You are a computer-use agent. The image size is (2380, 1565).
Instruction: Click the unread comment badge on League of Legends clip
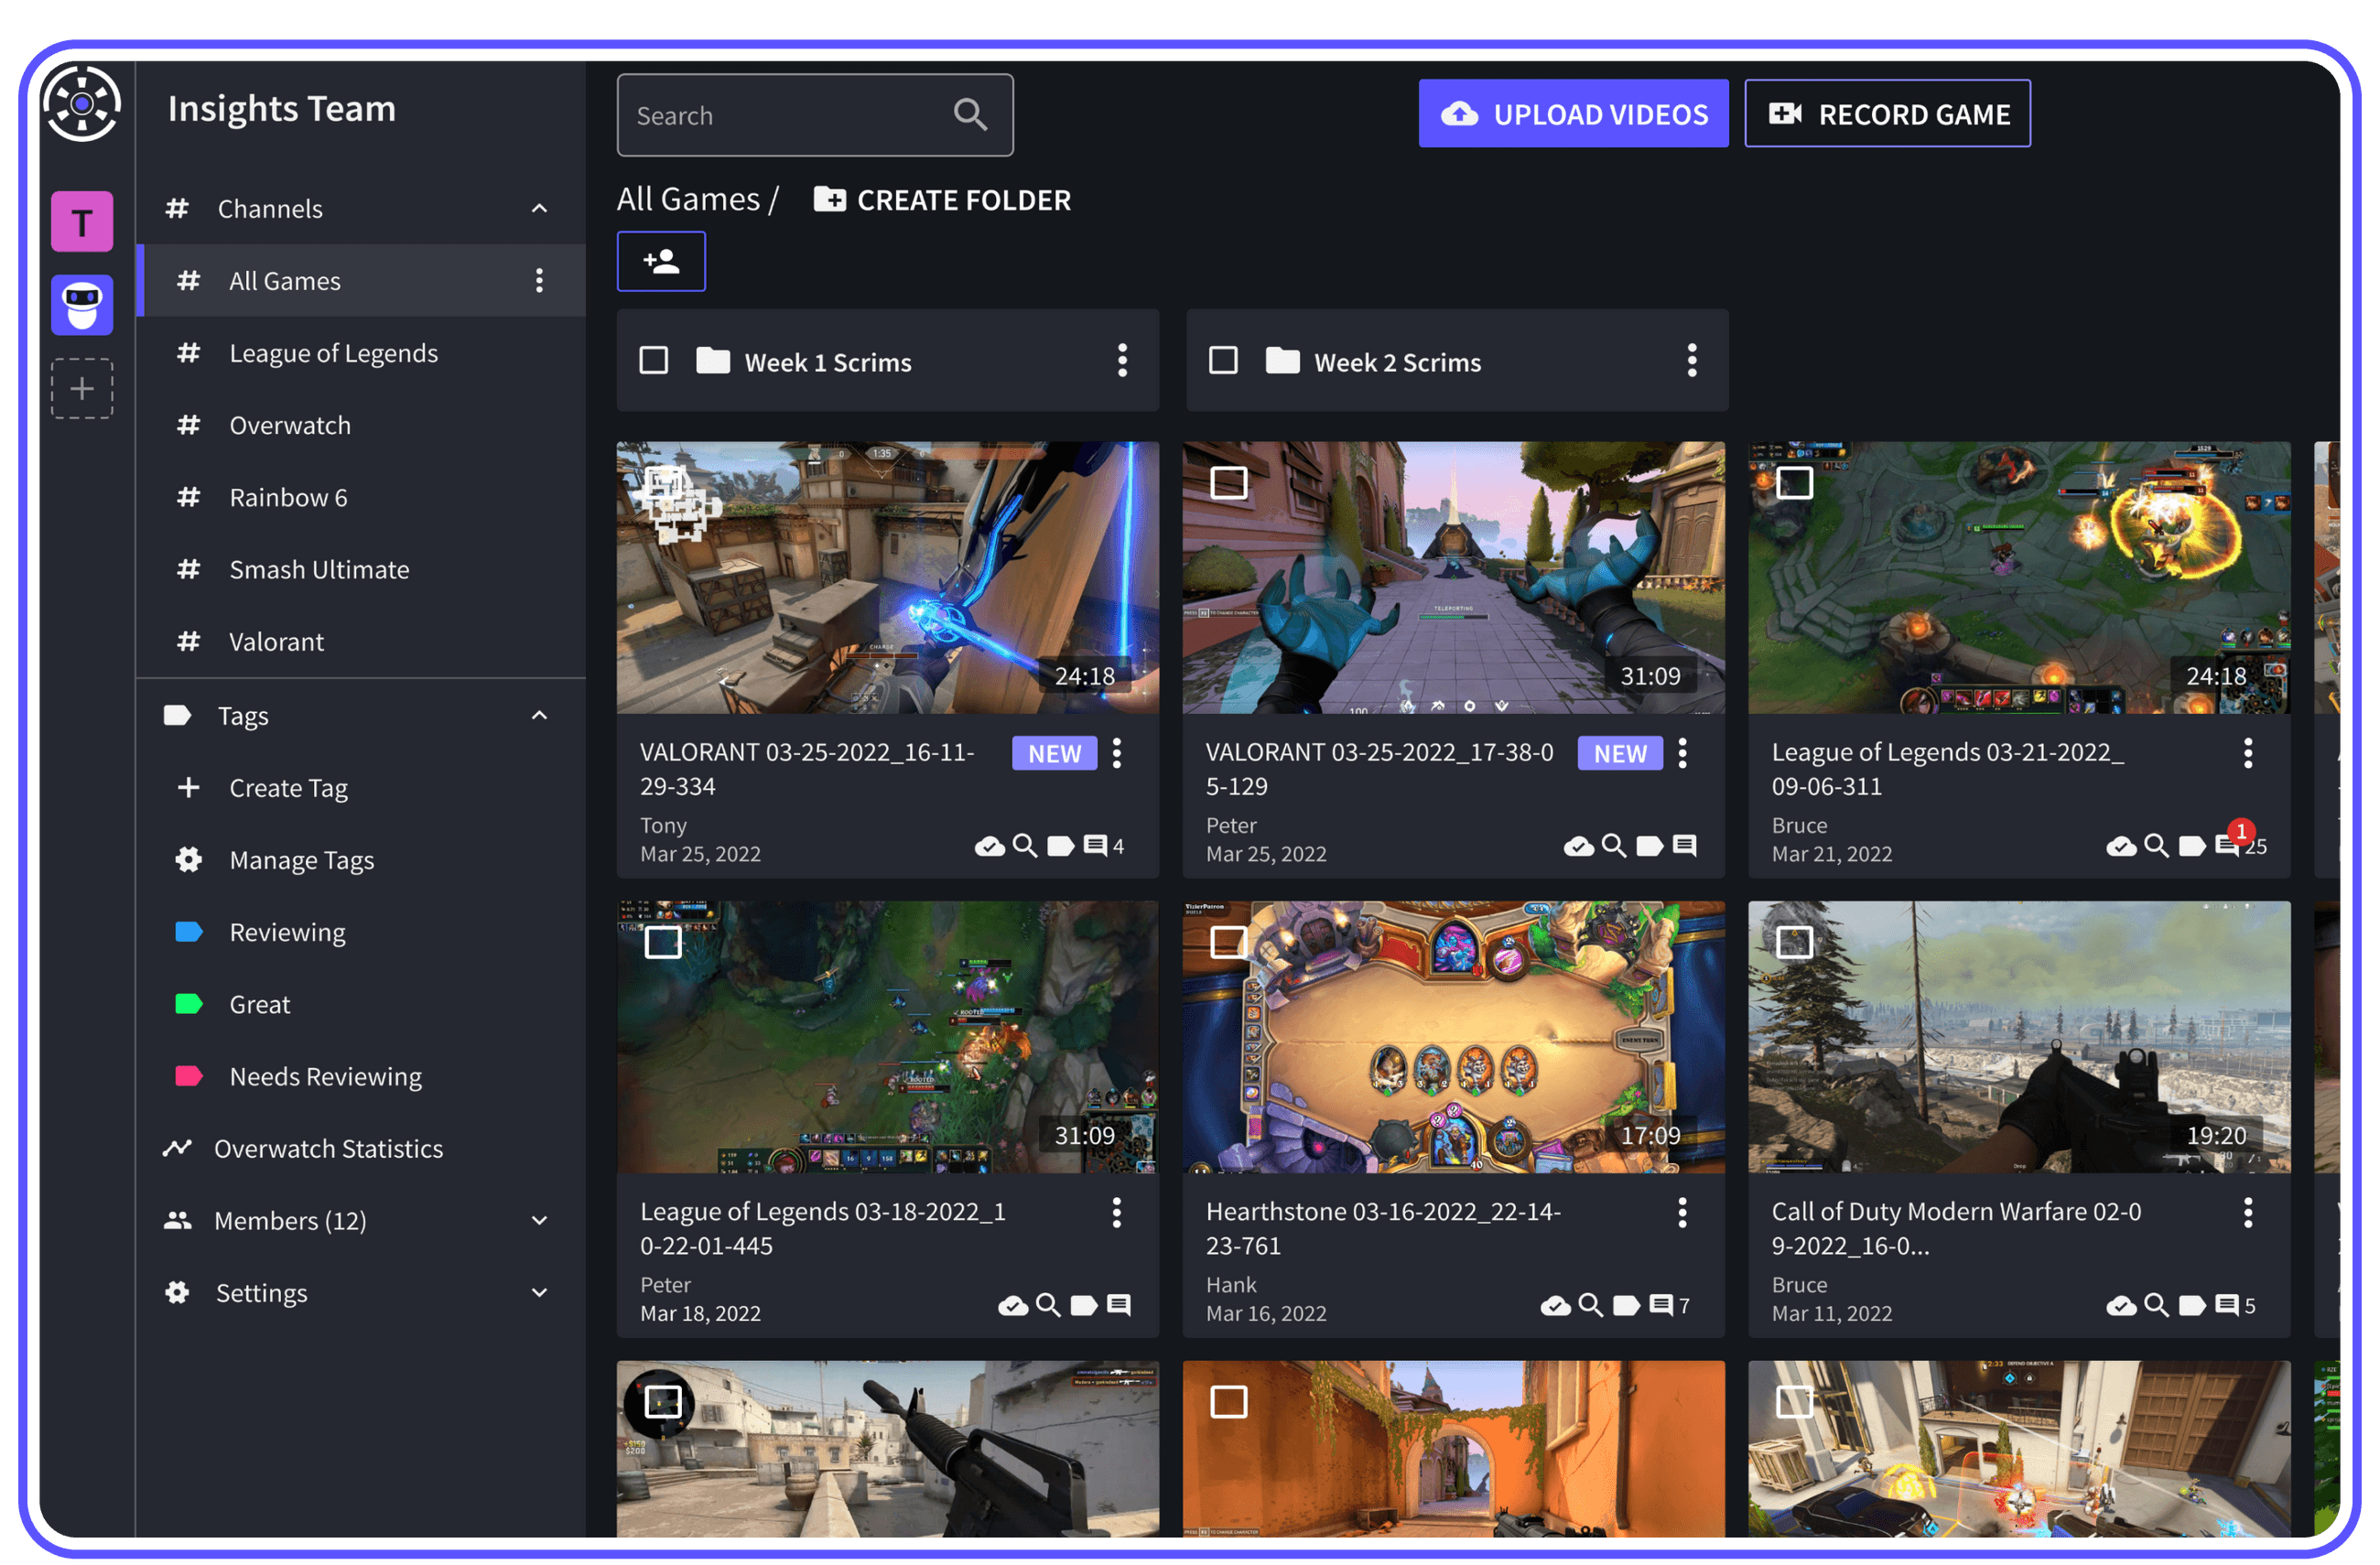[x=2242, y=830]
